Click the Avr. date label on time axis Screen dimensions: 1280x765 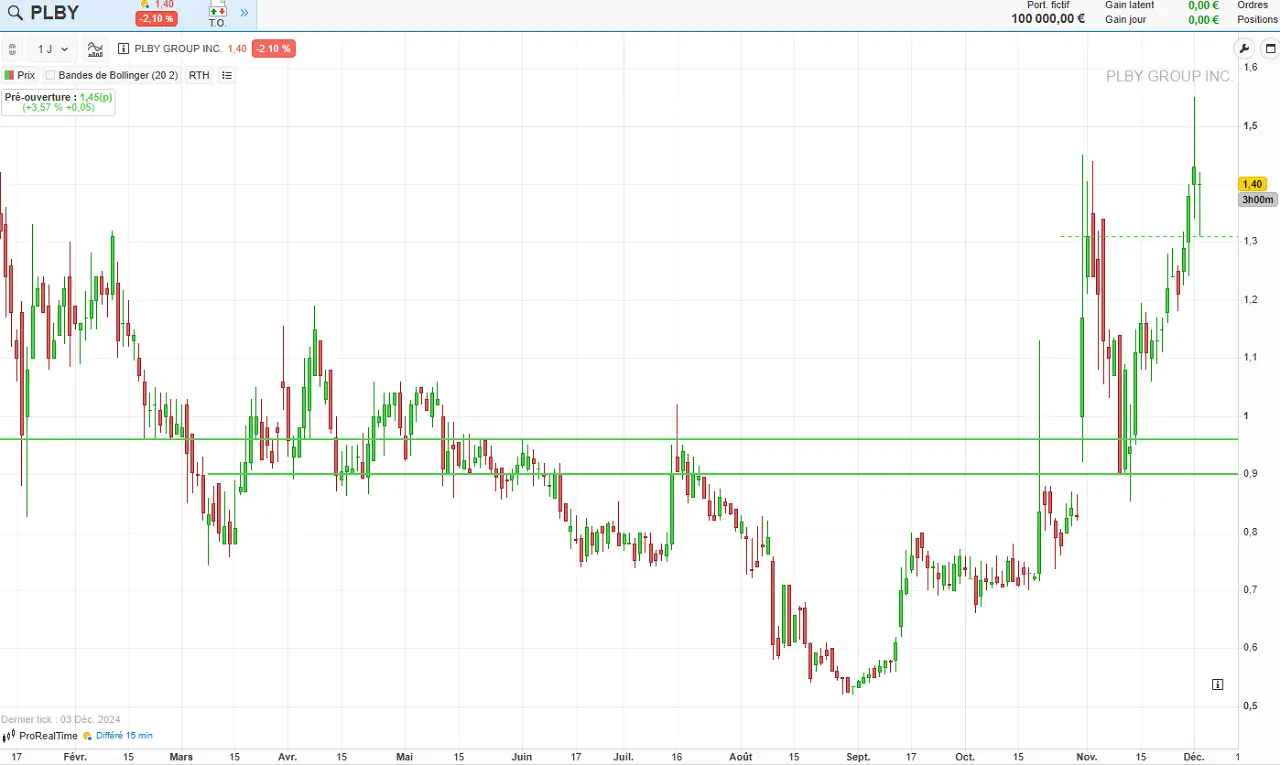click(288, 757)
